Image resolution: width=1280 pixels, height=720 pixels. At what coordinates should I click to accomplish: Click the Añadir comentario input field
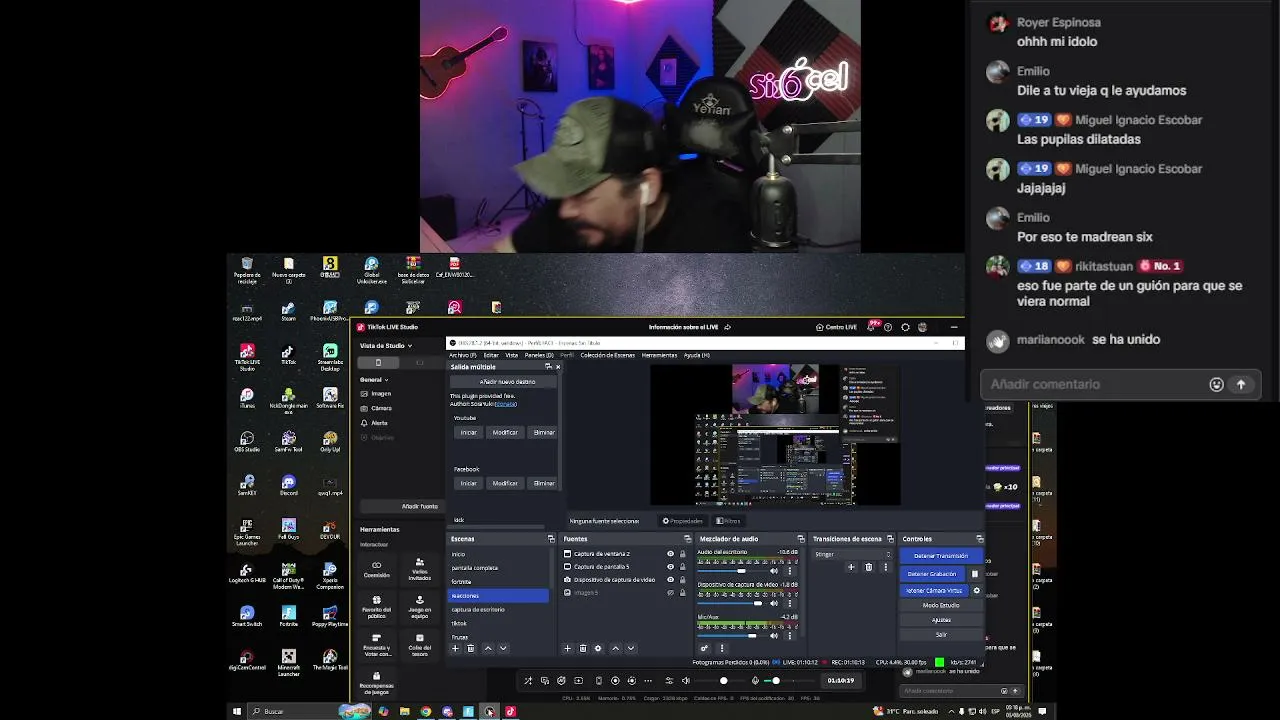pos(1095,384)
